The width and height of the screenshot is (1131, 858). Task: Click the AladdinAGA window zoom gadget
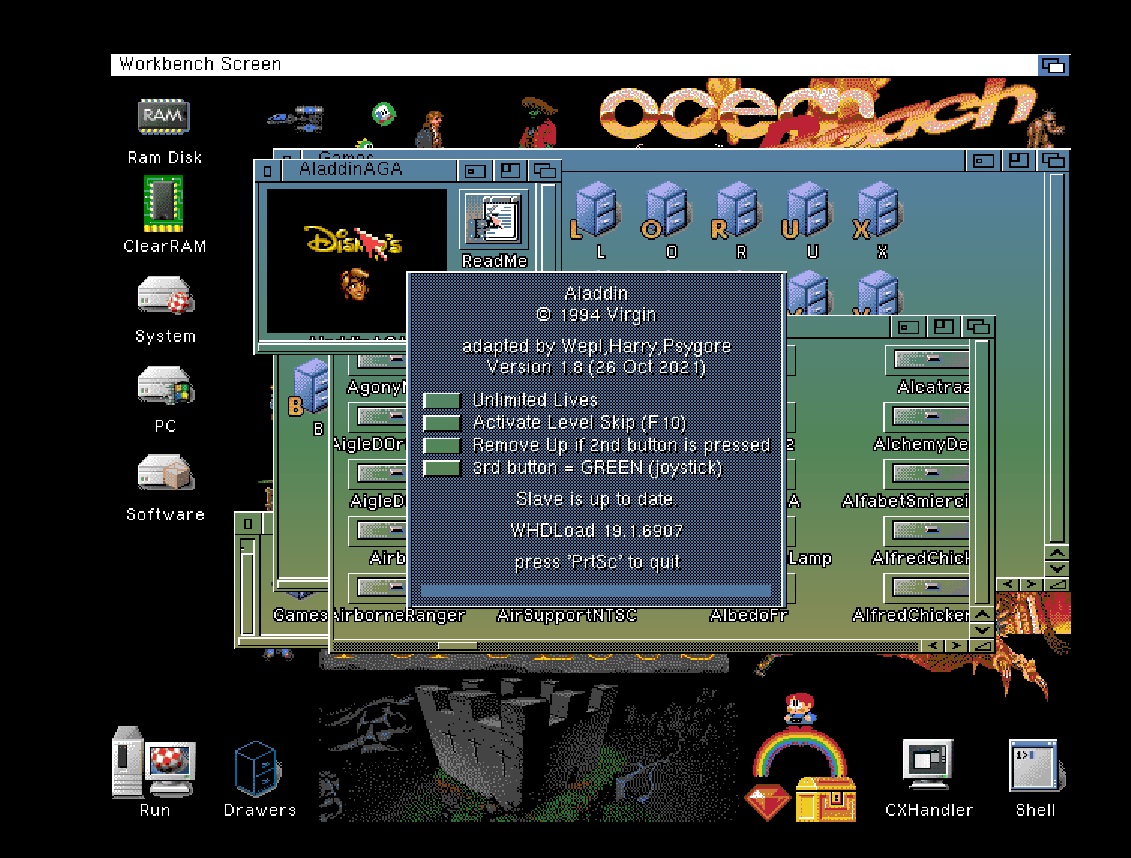(510, 171)
